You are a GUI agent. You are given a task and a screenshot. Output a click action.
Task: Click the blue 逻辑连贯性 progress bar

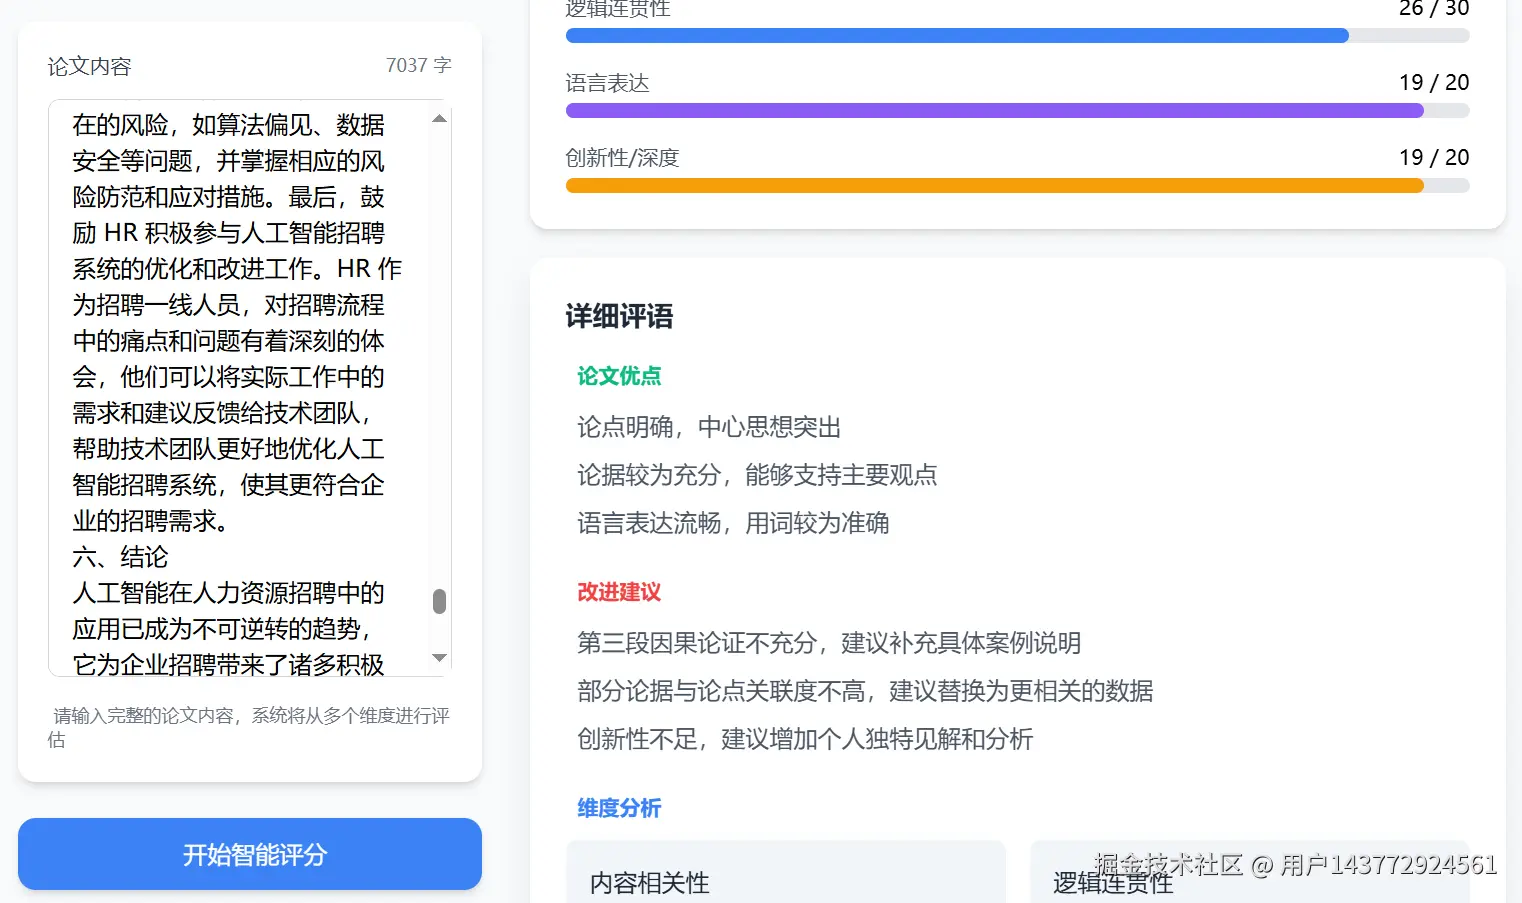tap(957, 36)
